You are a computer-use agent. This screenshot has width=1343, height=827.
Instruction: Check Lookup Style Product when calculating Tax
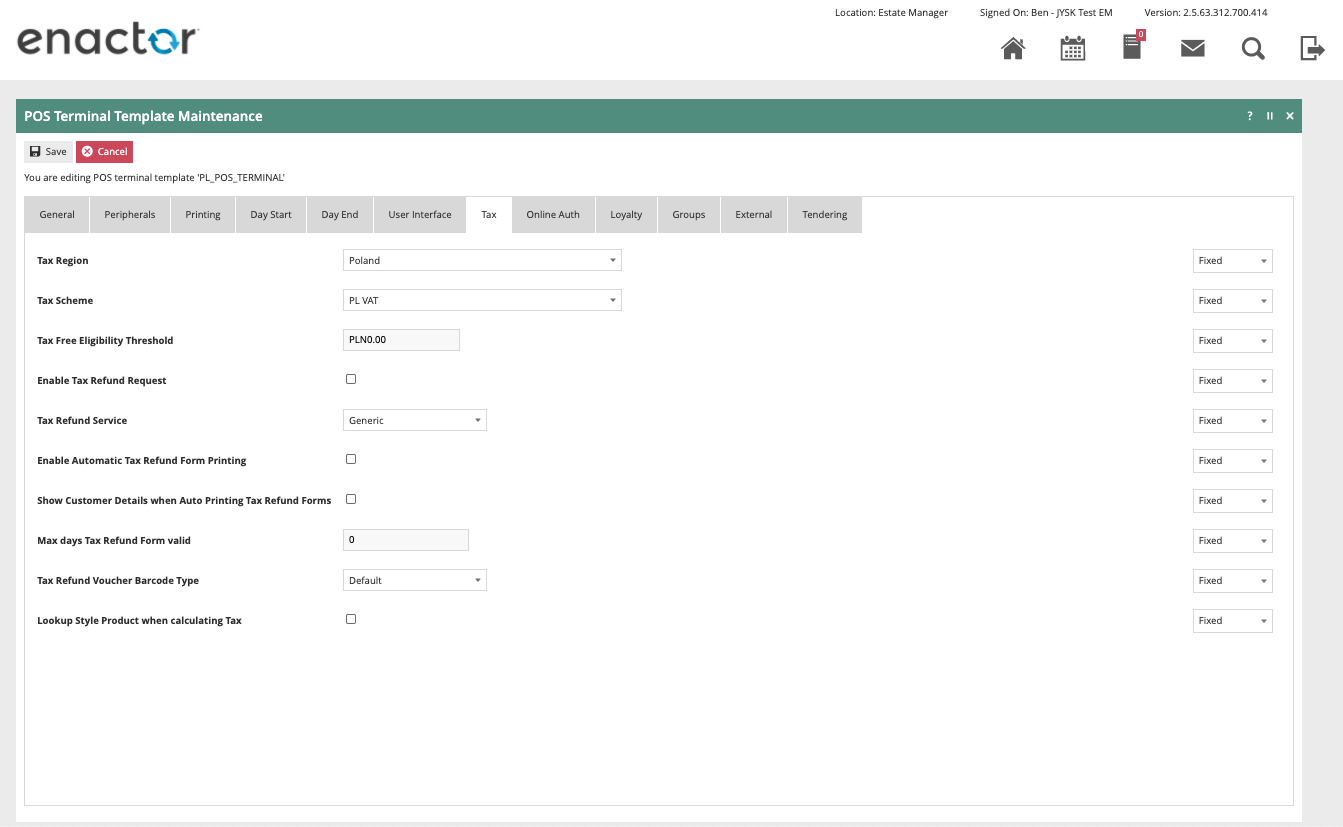pos(351,619)
